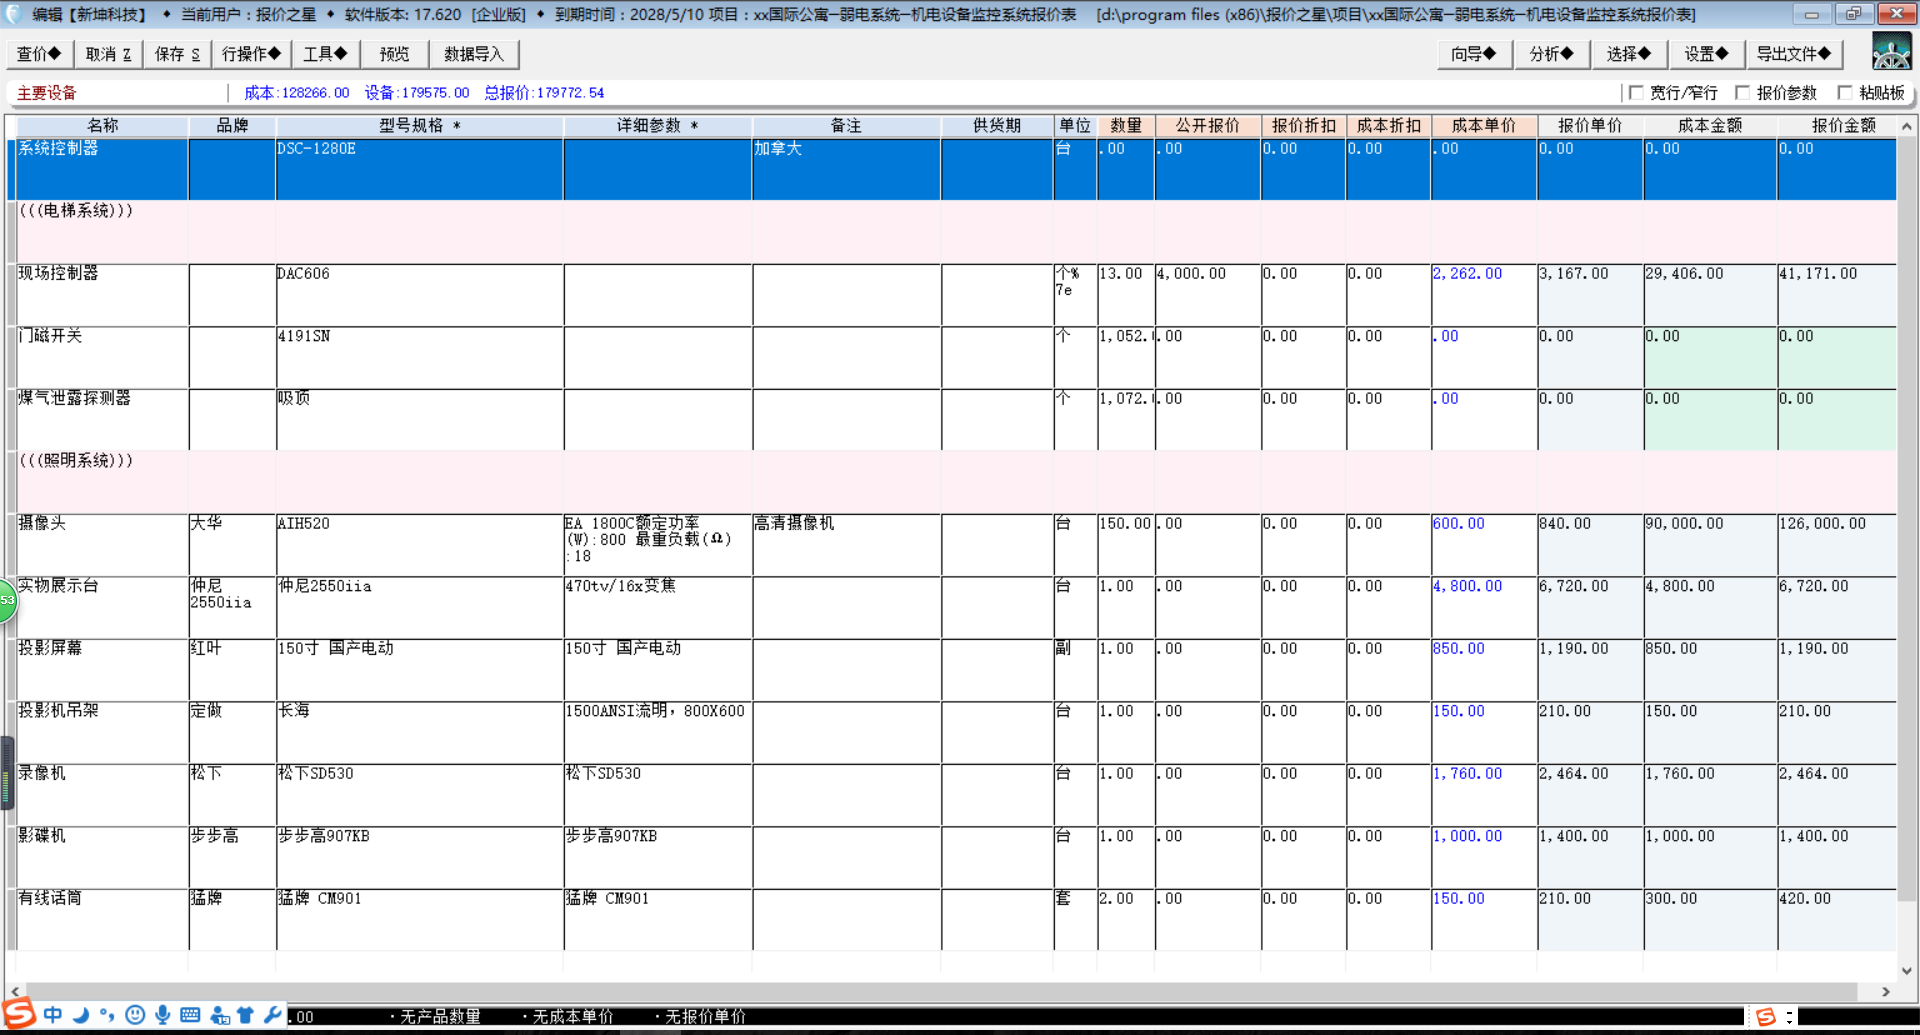Click the 松下SD530 model cell
This screenshot has width=1920, height=1035.
pos(419,795)
